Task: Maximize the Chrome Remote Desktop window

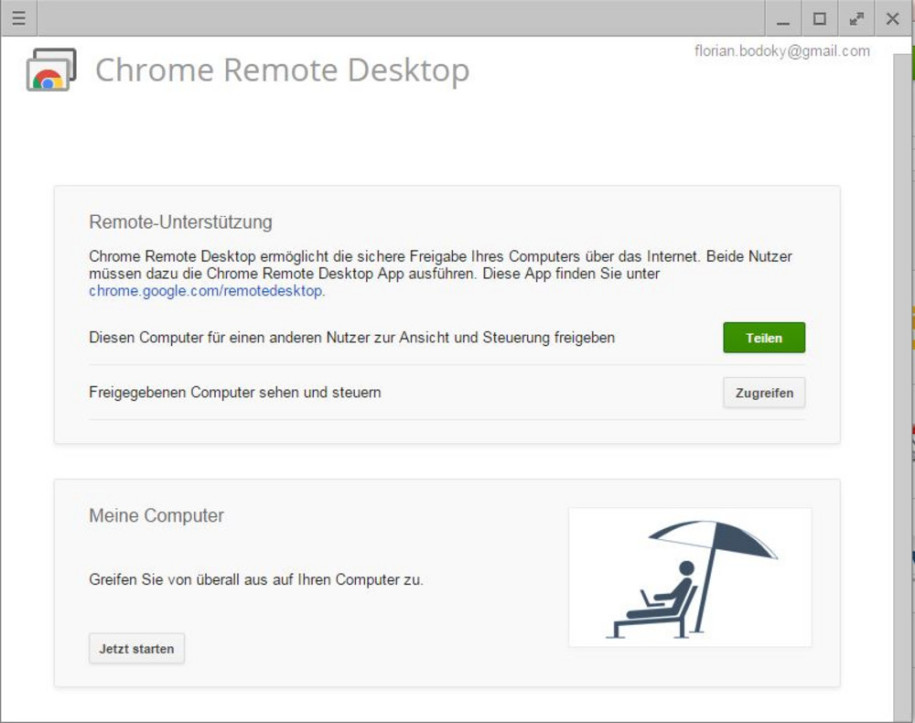Action: [x=820, y=19]
